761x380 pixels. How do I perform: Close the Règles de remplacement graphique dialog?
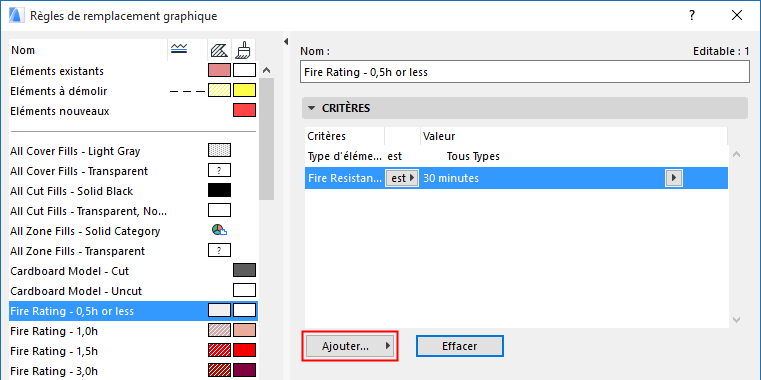[x=737, y=16]
